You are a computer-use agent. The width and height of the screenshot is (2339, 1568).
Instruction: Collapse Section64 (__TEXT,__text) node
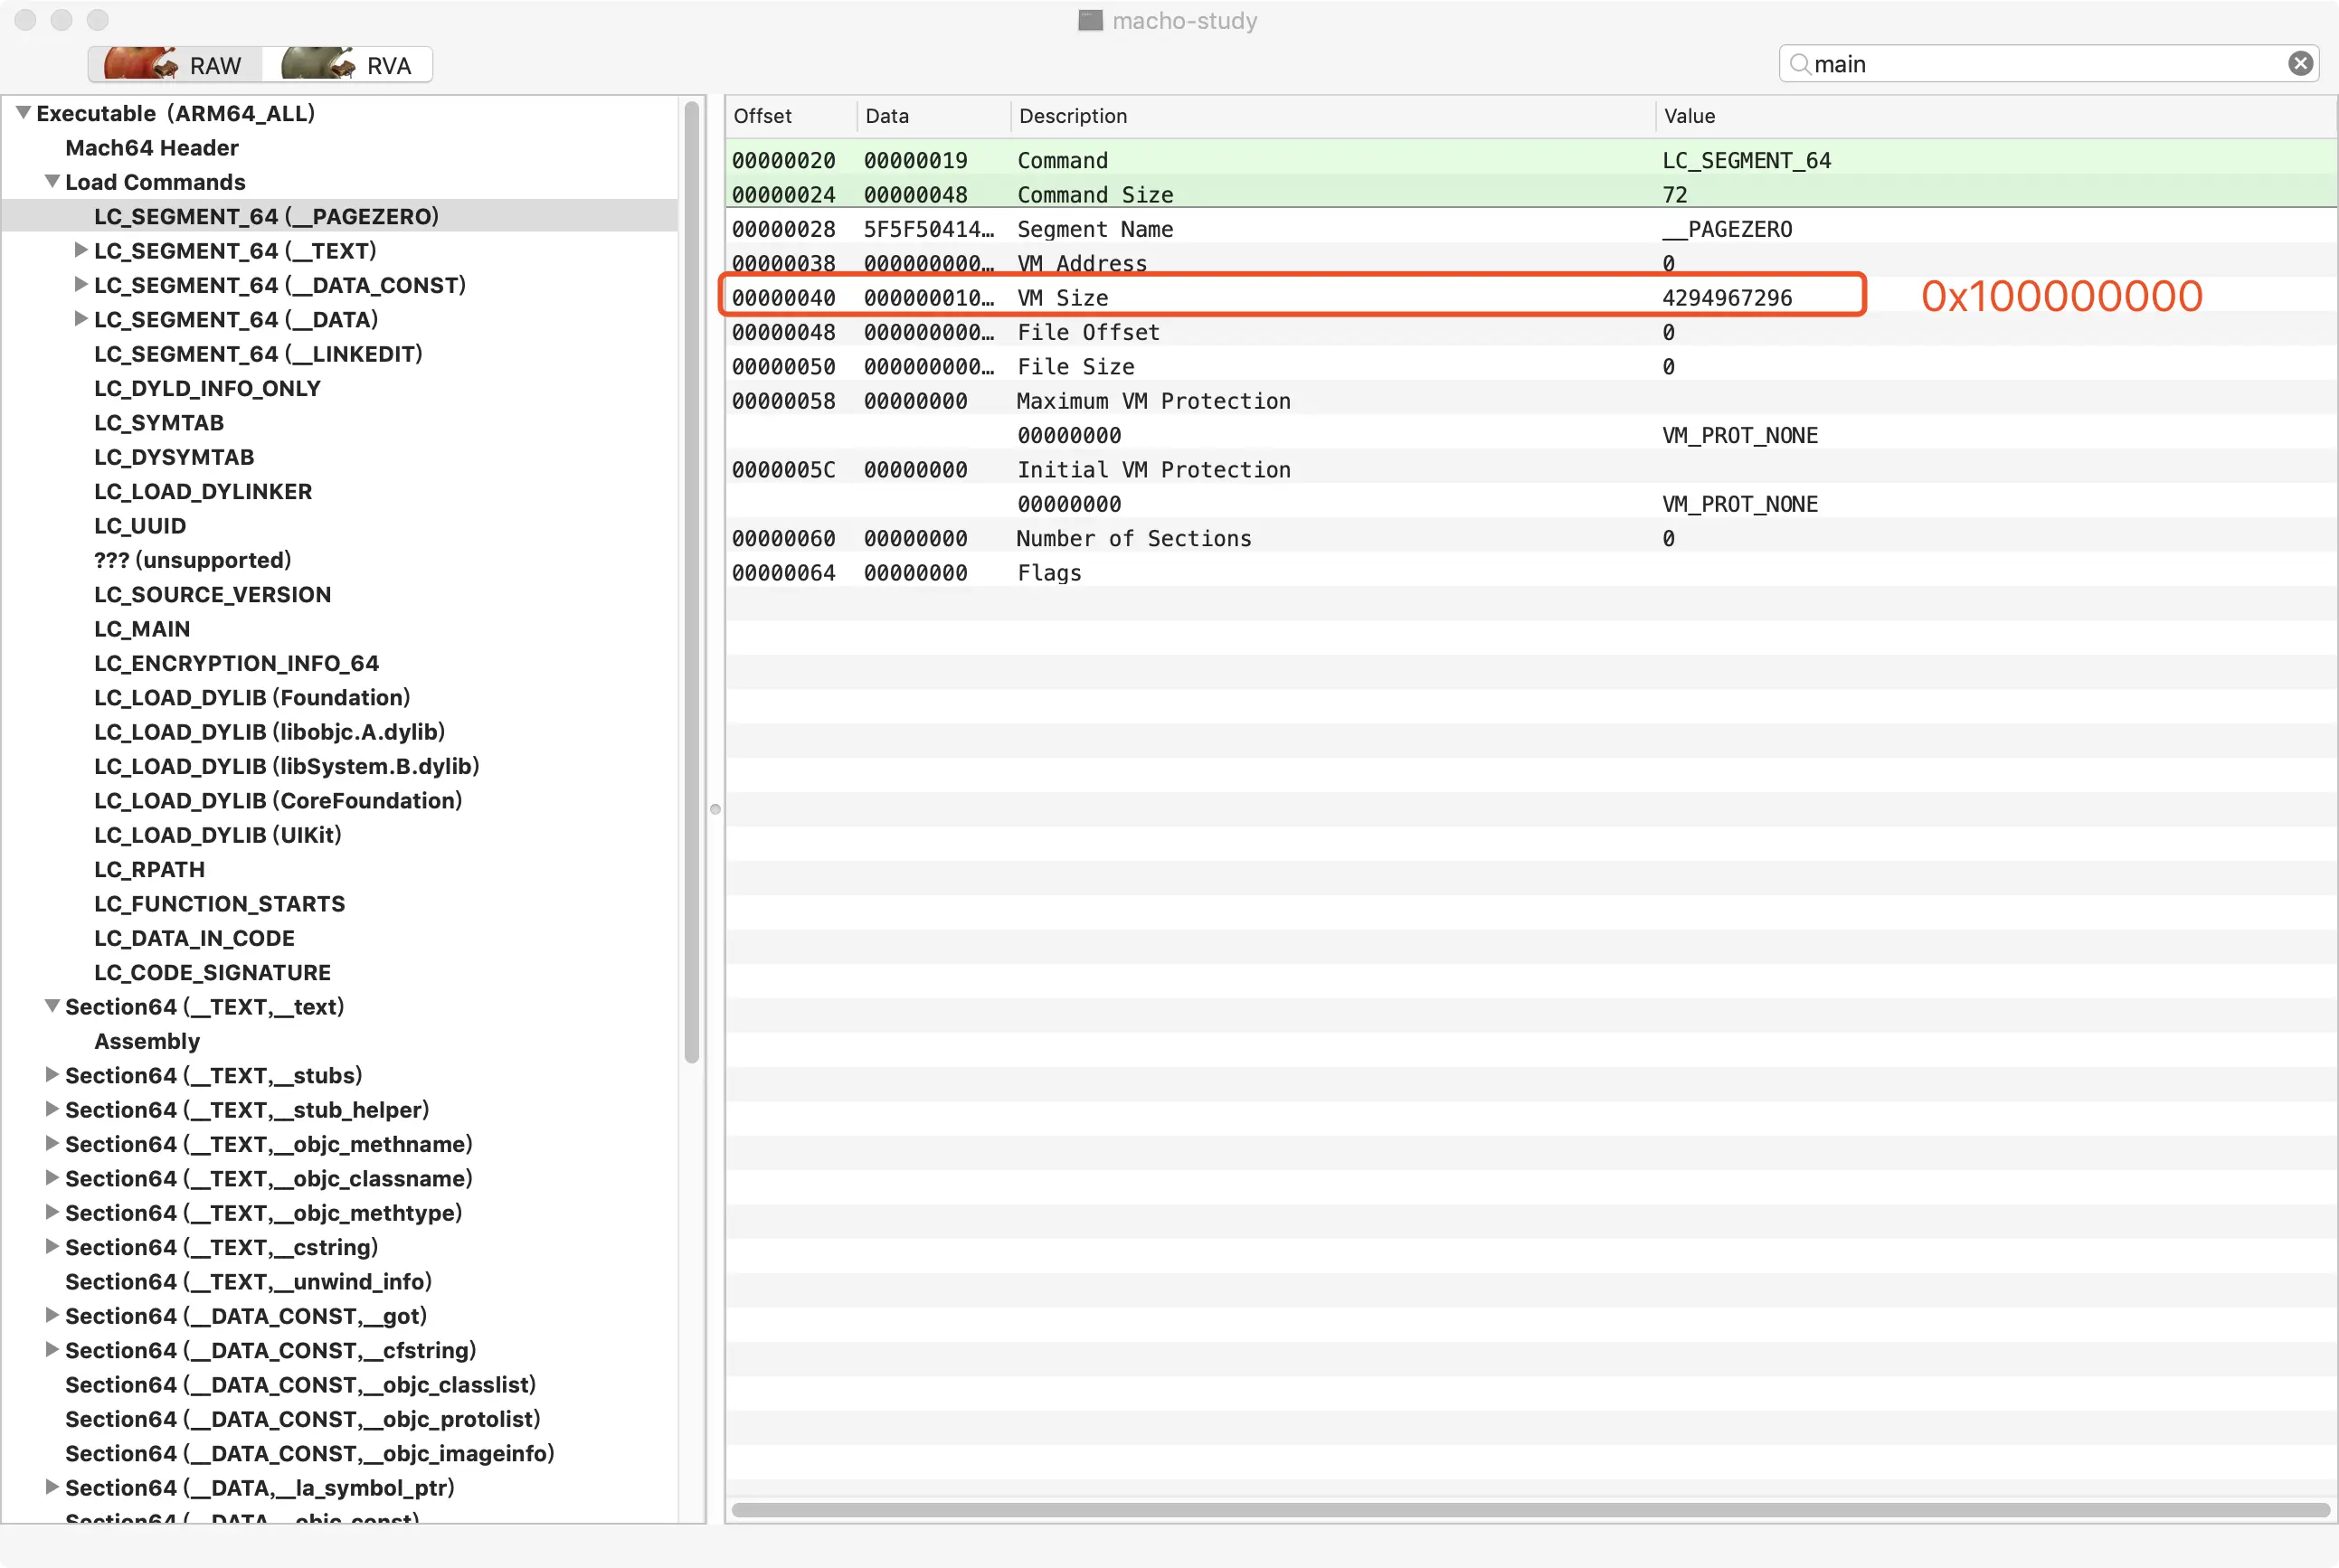52,1006
